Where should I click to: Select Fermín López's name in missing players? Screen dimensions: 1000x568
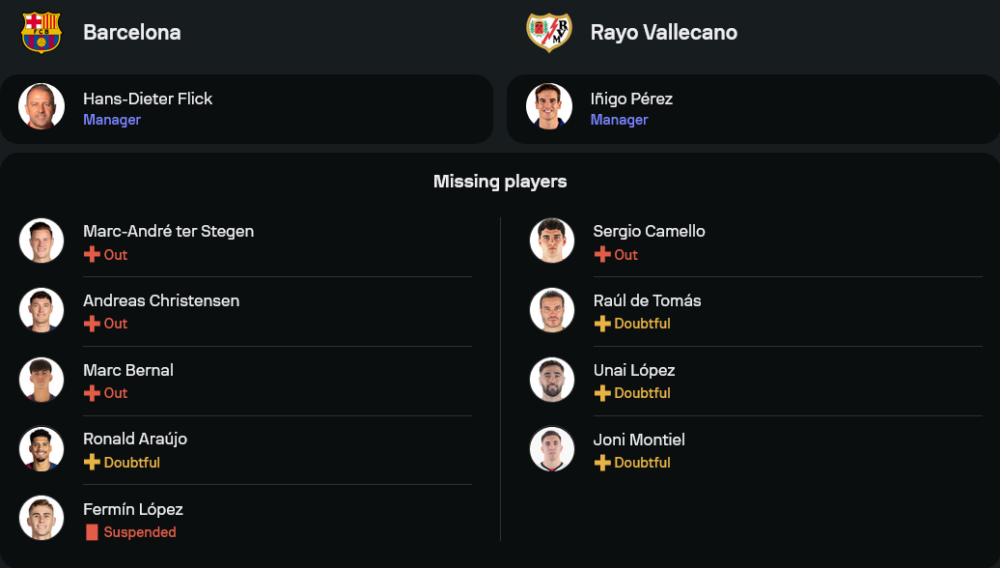[133, 509]
